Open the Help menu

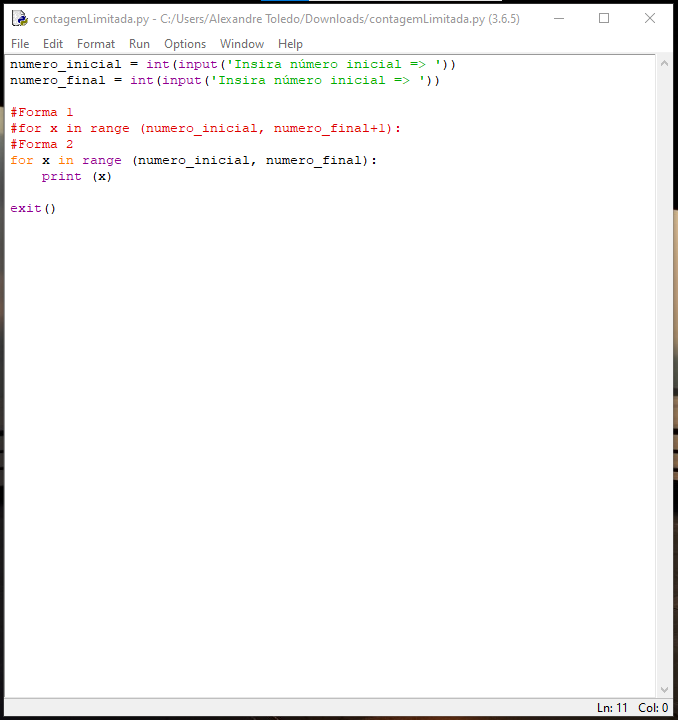click(x=290, y=44)
